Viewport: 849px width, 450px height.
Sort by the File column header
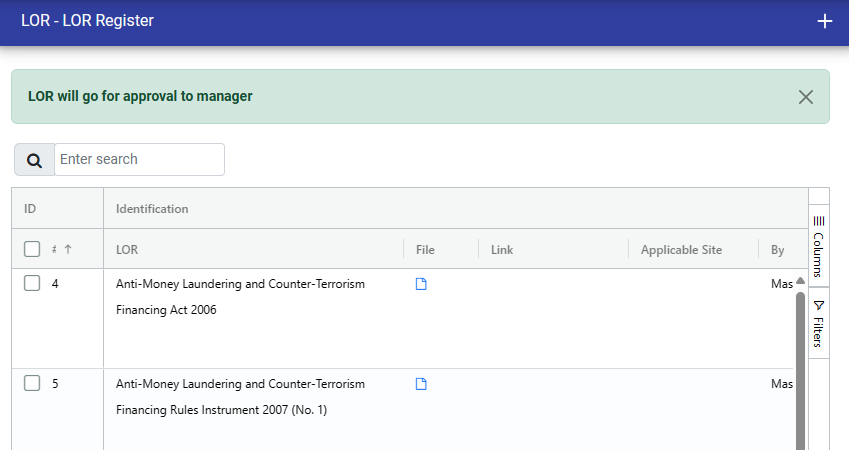(425, 249)
